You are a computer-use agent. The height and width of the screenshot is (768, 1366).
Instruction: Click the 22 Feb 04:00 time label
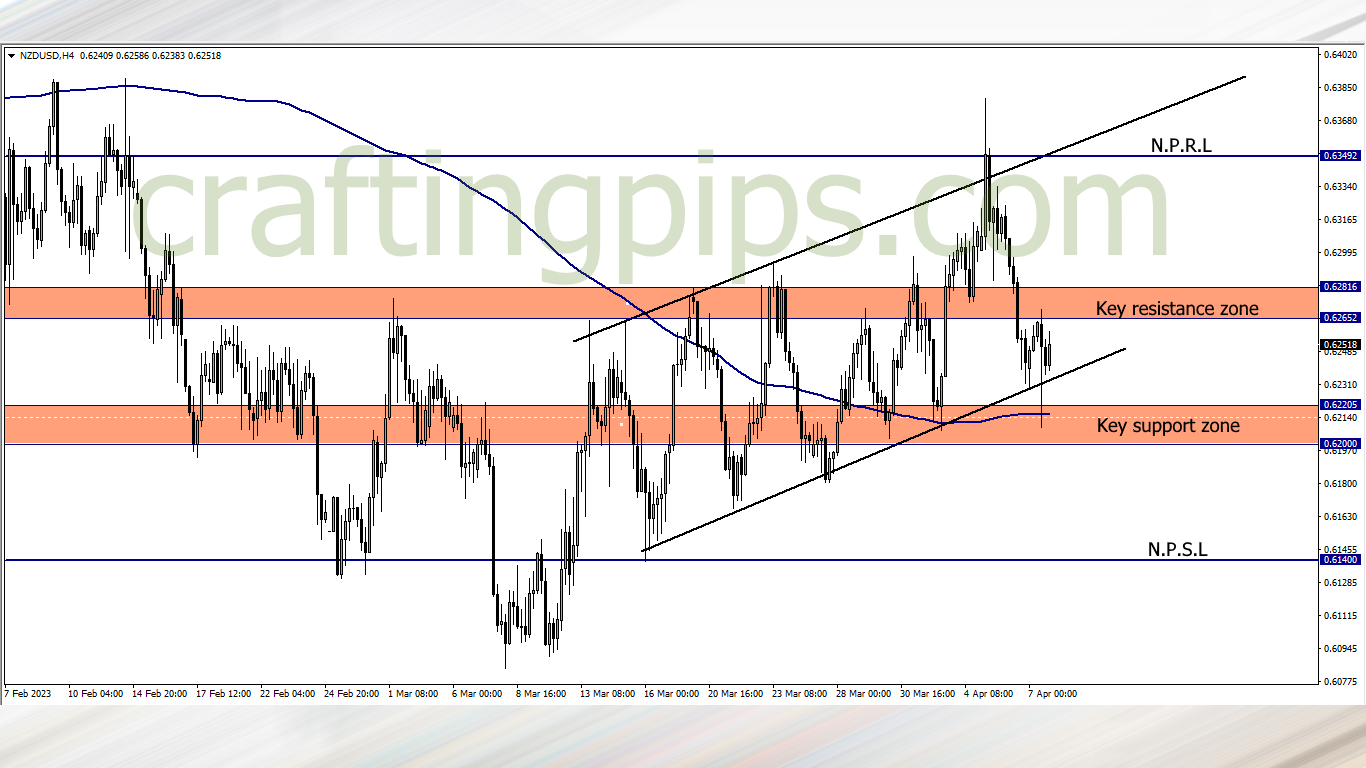tap(288, 693)
